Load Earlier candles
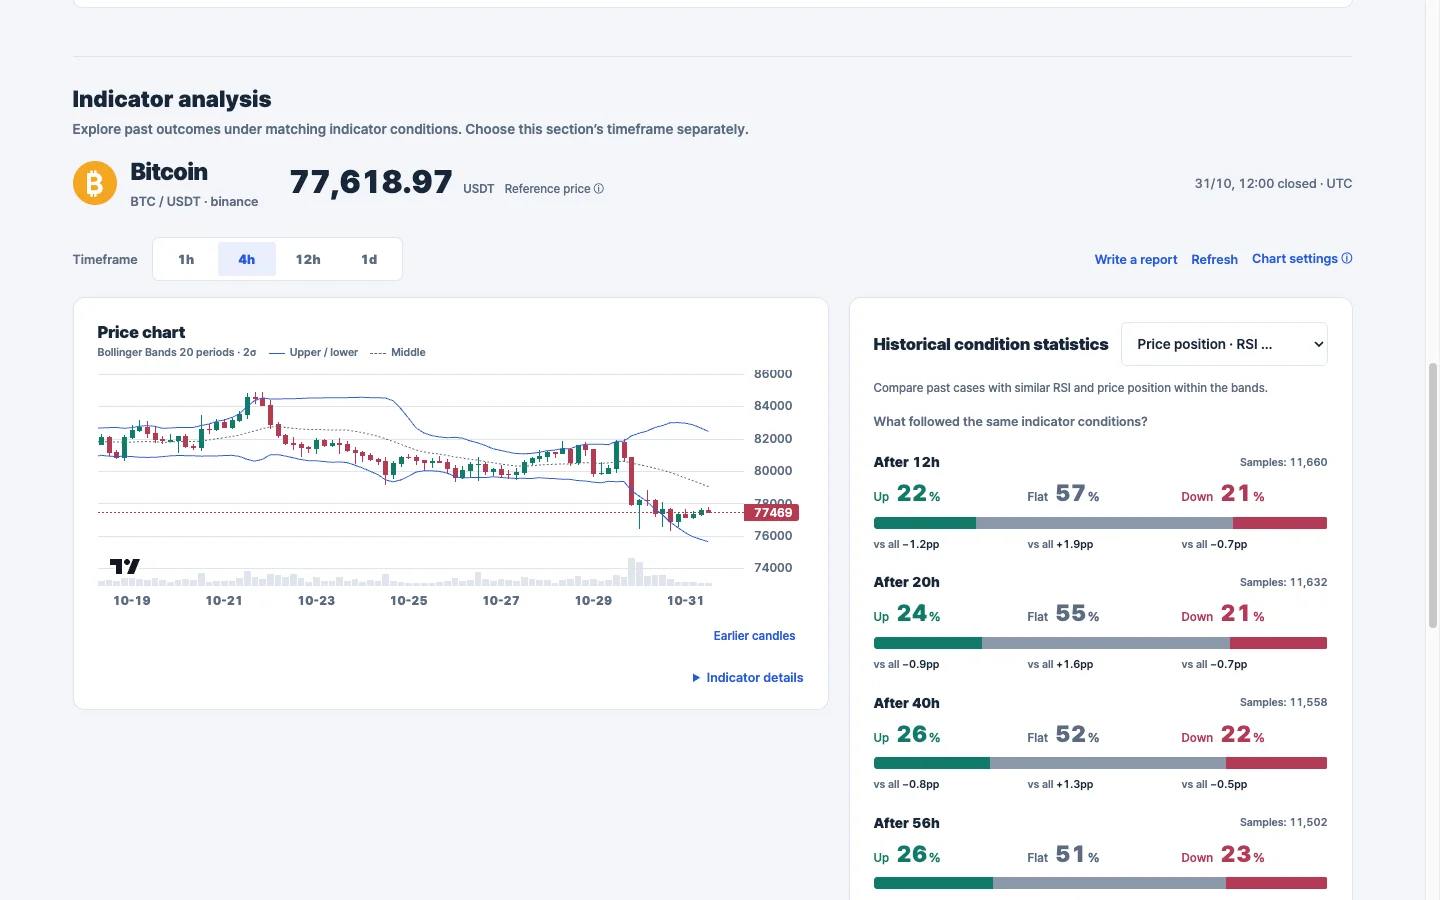 coord(754,636)
